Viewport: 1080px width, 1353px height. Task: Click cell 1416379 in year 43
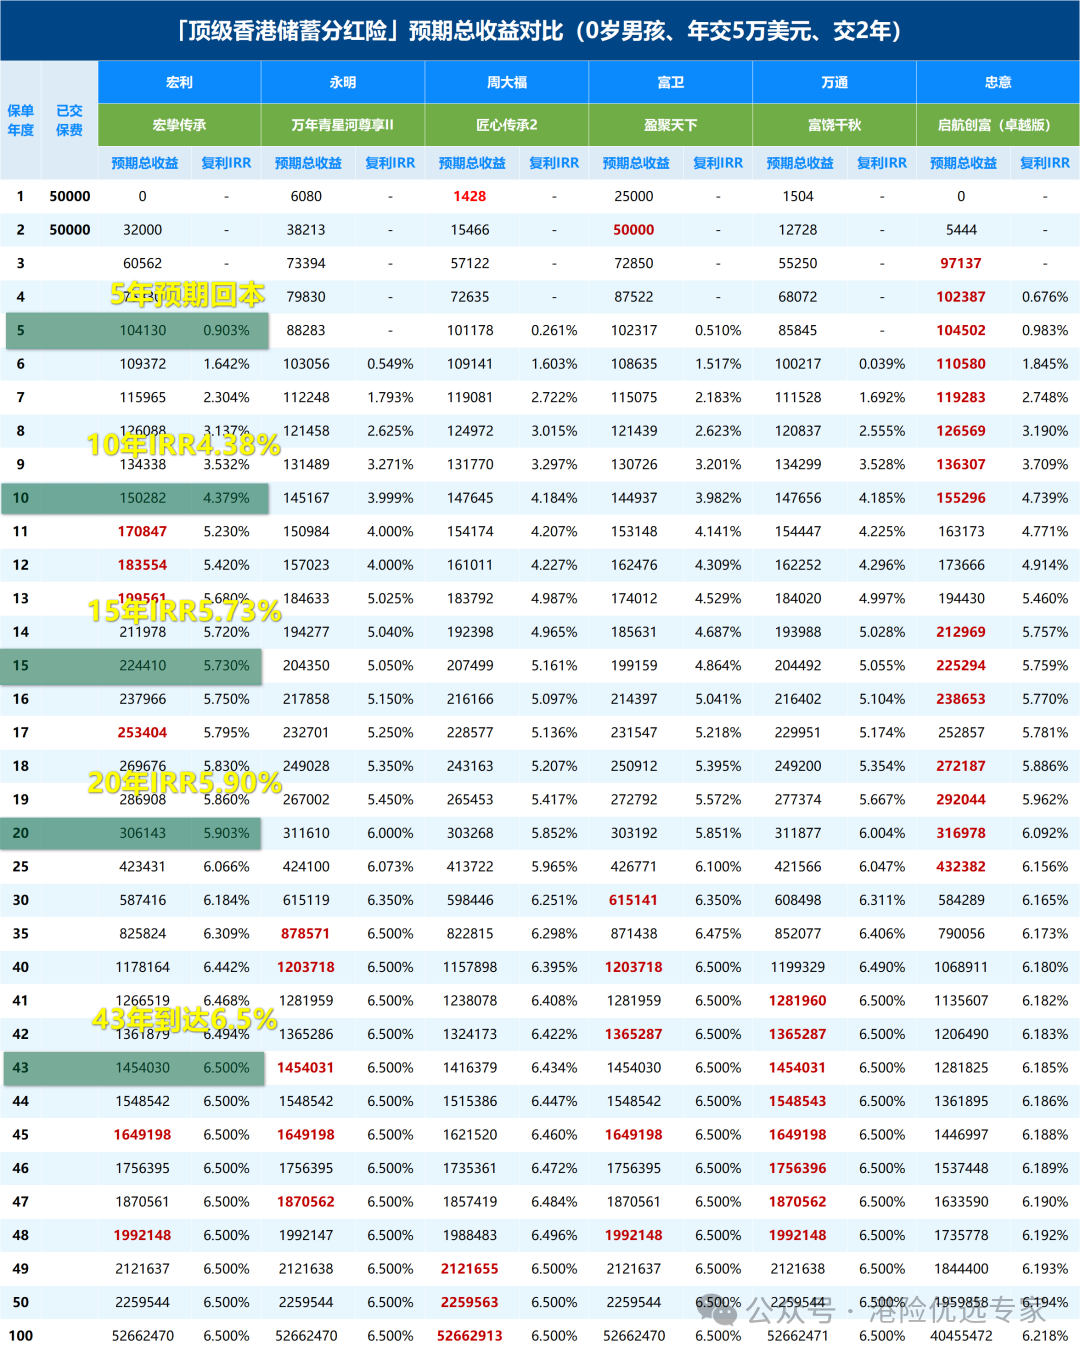click(470, 1068)
